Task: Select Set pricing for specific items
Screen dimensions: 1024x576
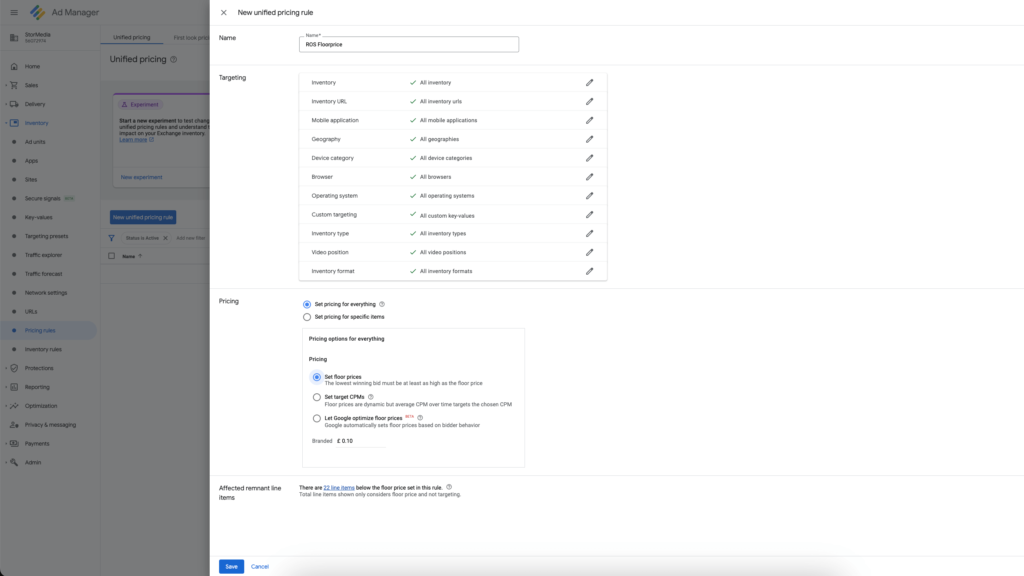Action: point(307,317)
